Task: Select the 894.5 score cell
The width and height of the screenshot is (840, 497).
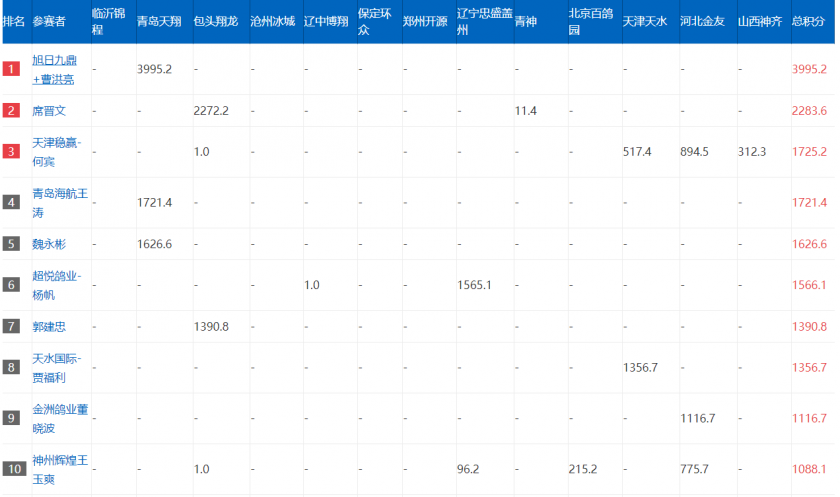Action: click(x=694, y=152)
